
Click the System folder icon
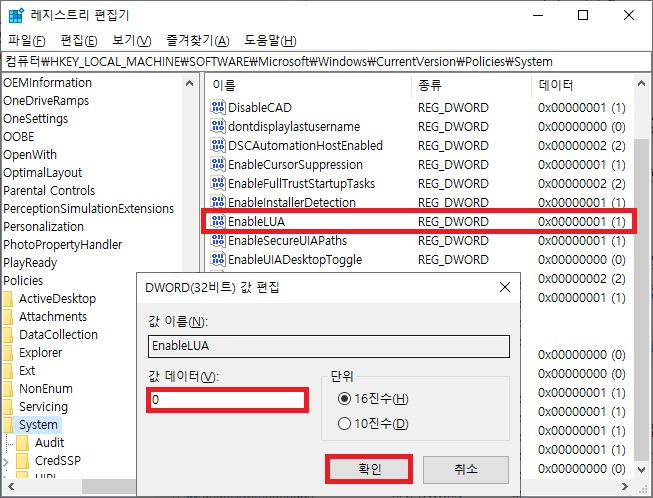point(8,424)
